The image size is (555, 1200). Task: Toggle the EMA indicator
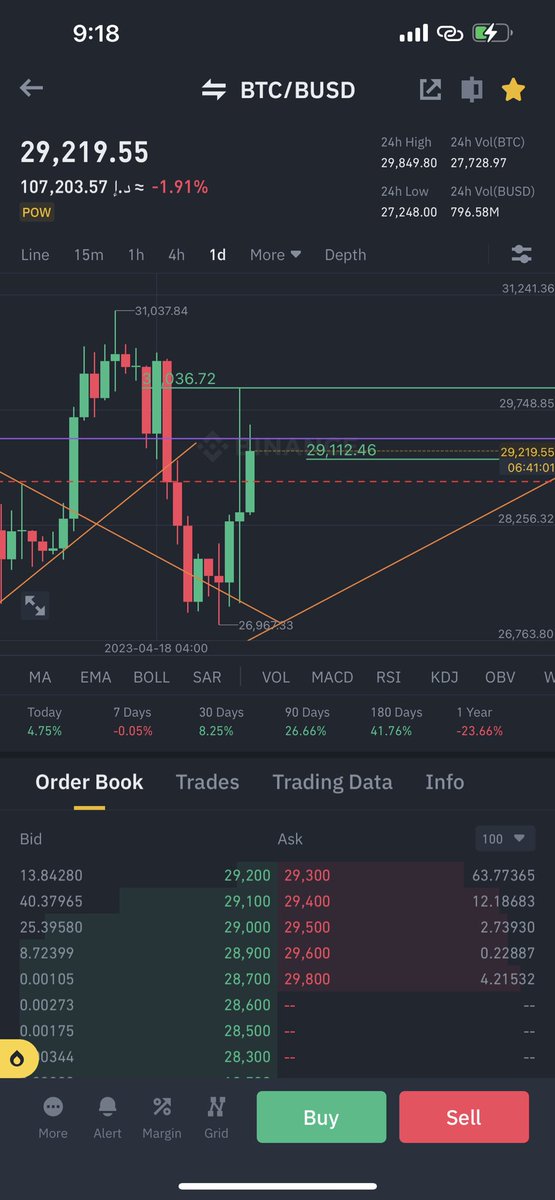tap(95, 677)
